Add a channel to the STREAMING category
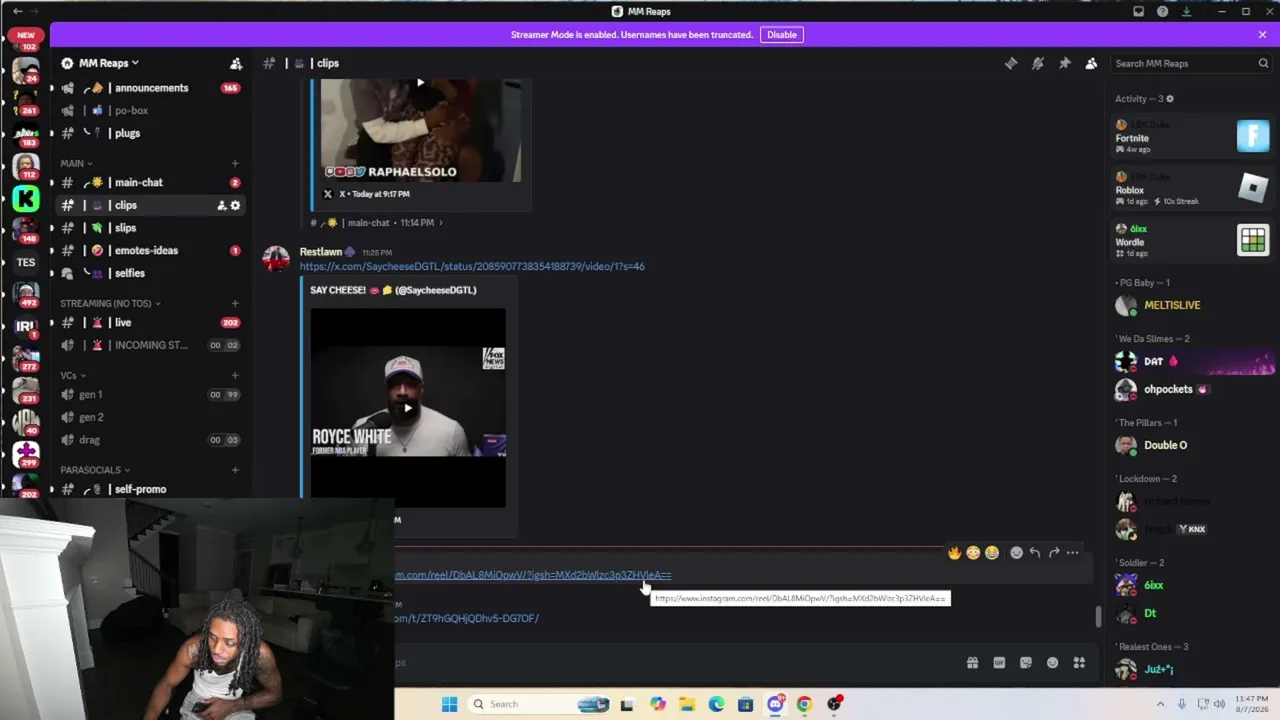 pyautogui.click(x=235, y=303)
